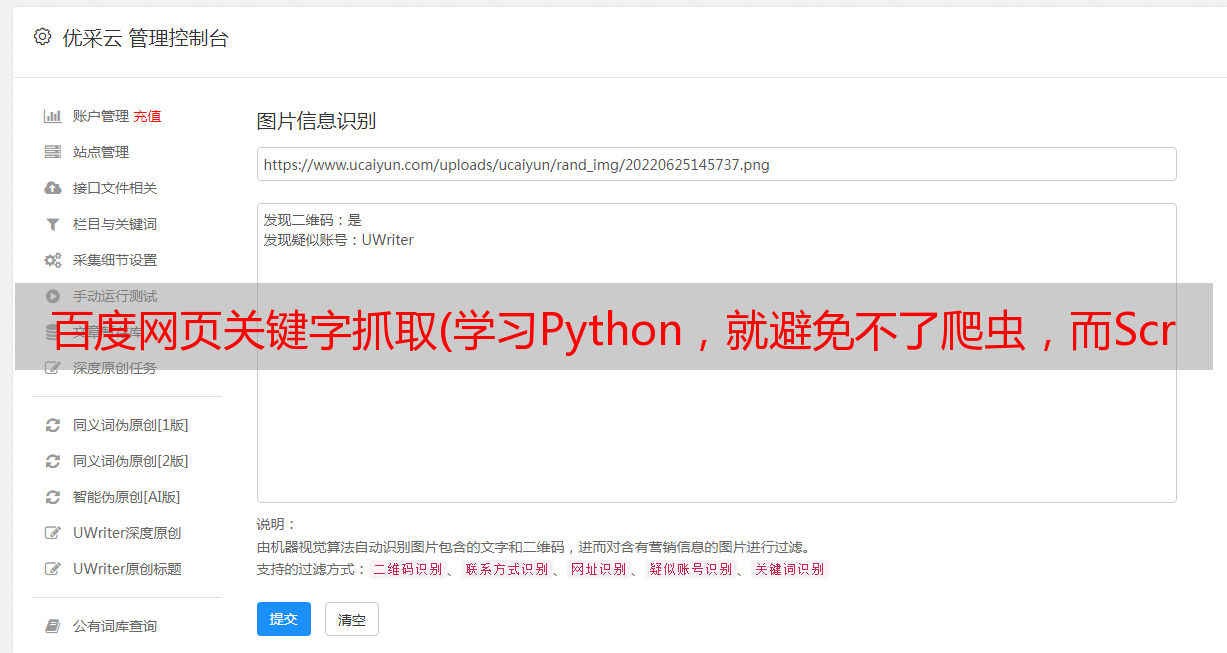Open 公有词库查询 page
This screenshot has width=1227, height=653.
coord(115,626)
